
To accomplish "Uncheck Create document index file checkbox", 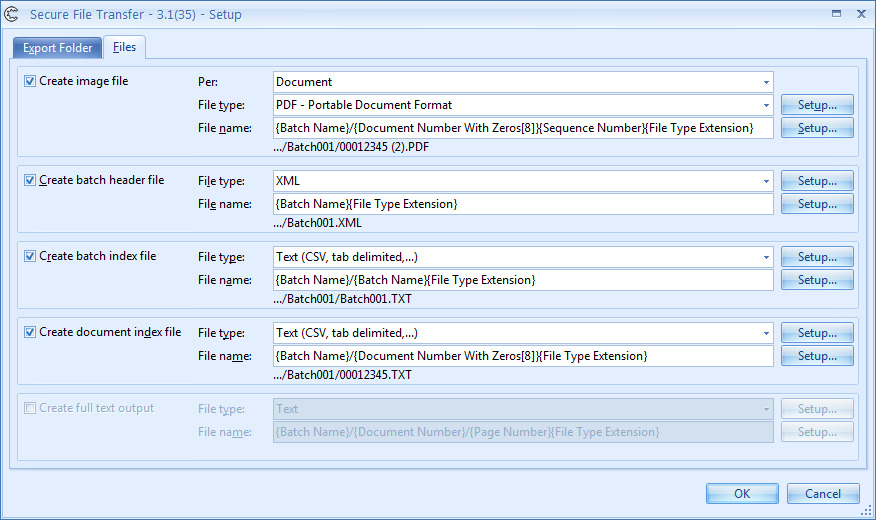I will point(30,332).
